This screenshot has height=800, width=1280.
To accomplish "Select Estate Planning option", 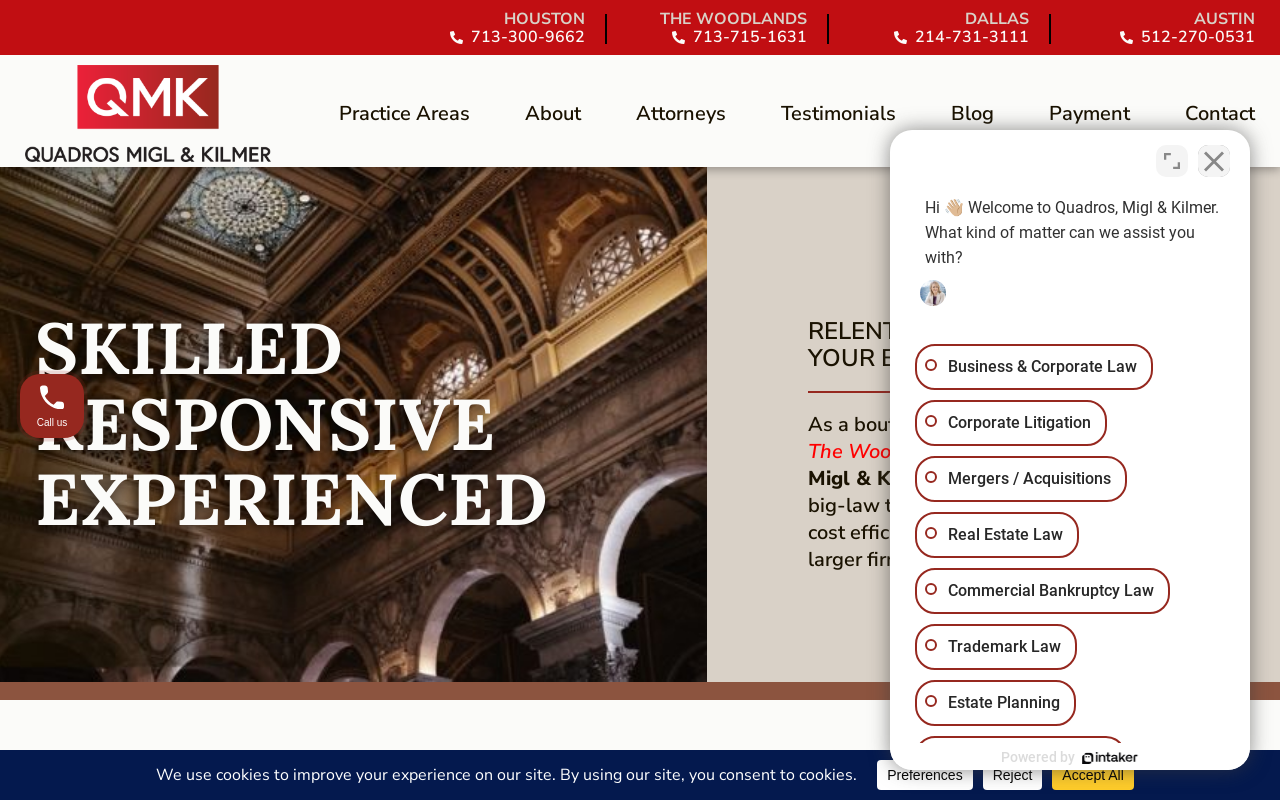I will click(995, 703).
